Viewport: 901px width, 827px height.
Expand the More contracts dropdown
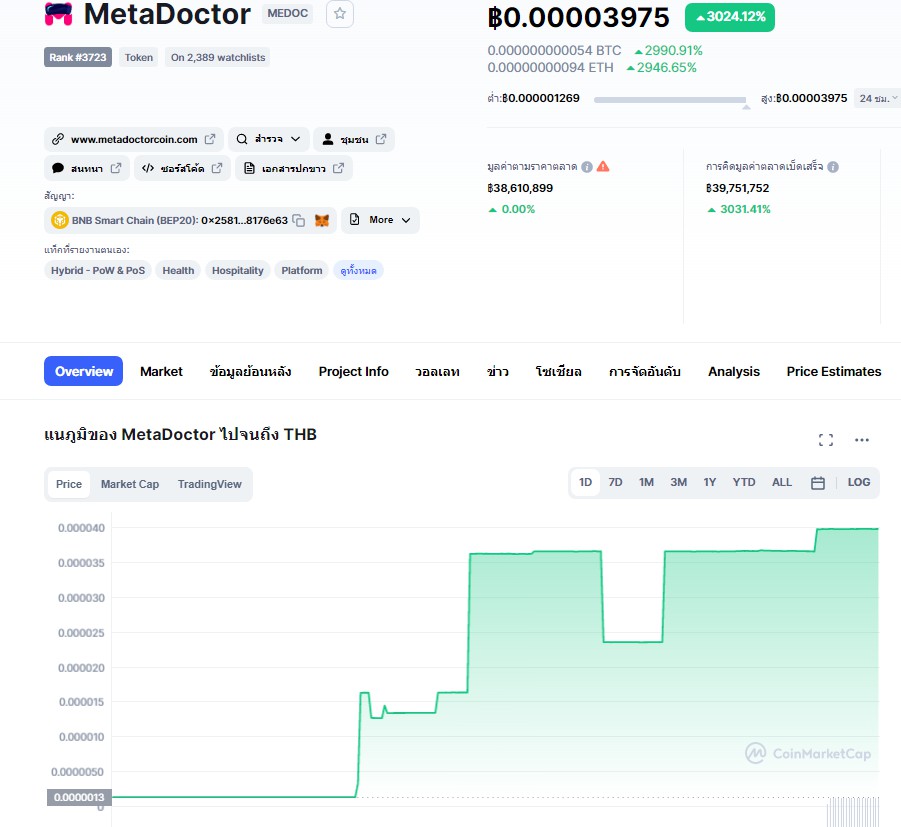coord(380,220)
